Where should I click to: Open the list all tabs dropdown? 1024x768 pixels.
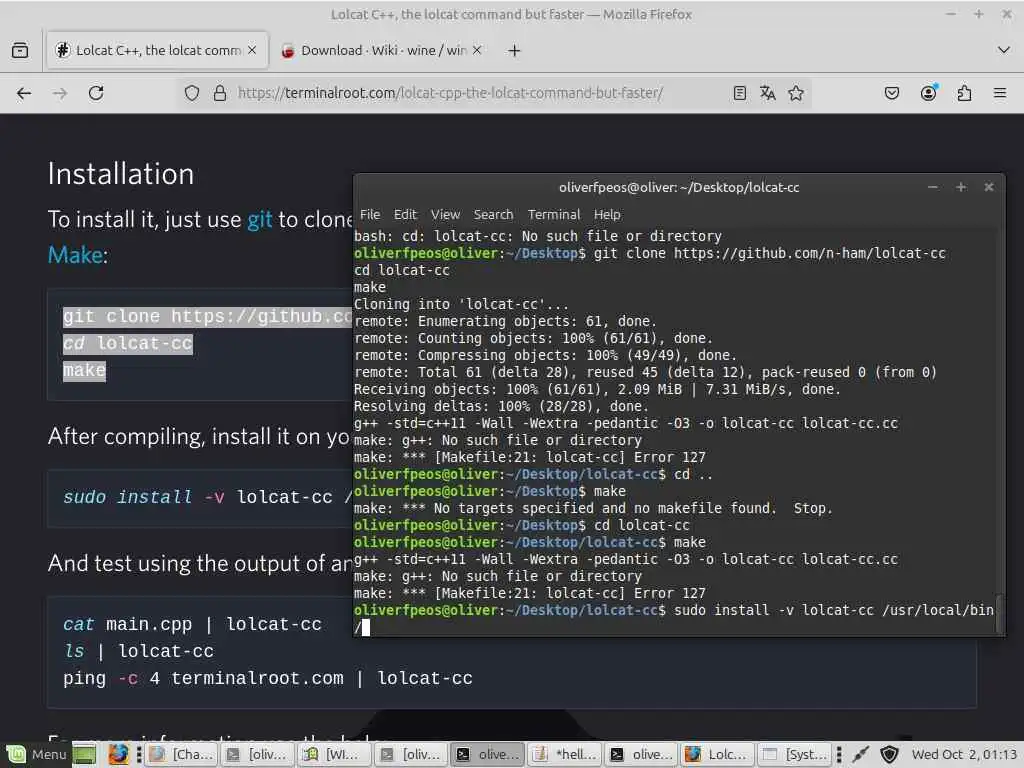point(1004,50)
